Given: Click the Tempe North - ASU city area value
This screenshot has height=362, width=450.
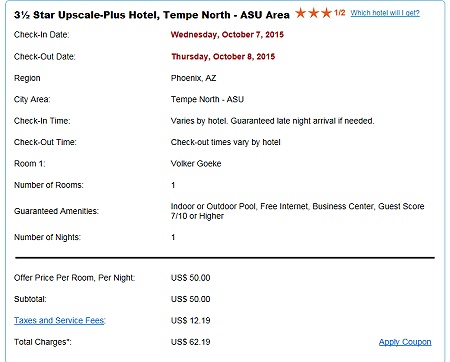Looking at the screenshot, I should coord(207,99).
